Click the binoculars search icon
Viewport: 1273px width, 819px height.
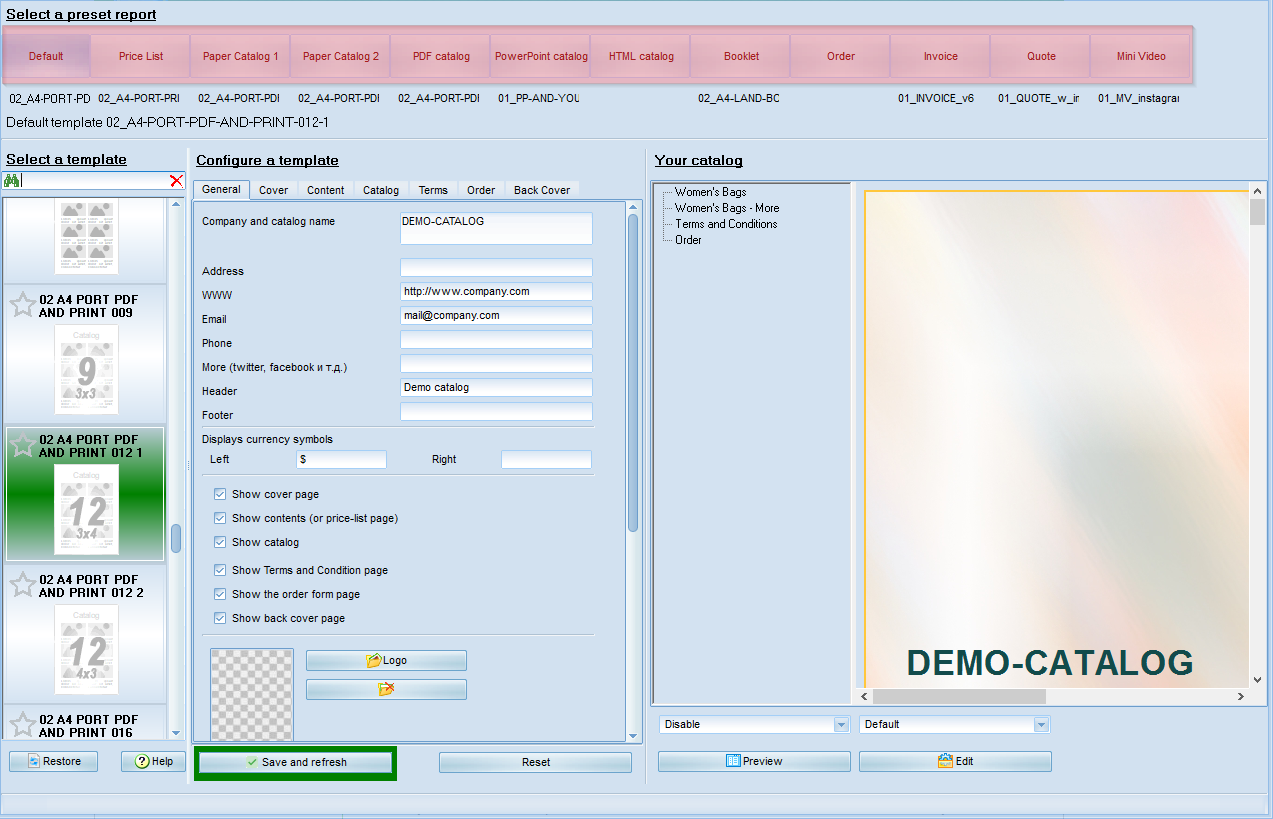click(12, 181)
